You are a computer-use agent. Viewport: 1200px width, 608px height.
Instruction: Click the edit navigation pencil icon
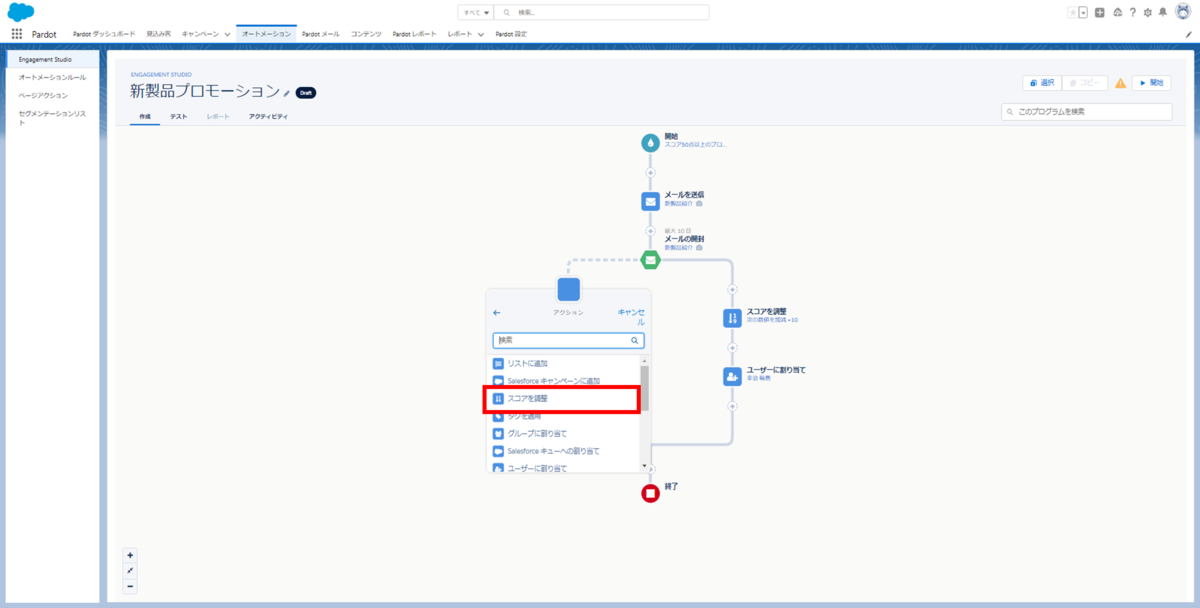tap(1188, 34)
